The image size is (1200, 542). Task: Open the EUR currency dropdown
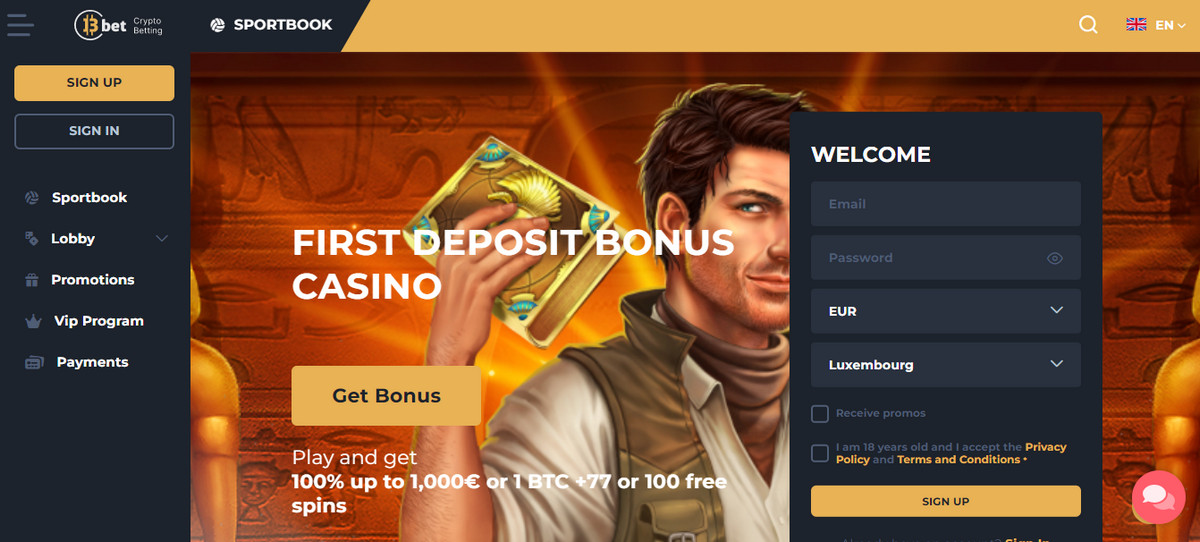click(946, 311)
